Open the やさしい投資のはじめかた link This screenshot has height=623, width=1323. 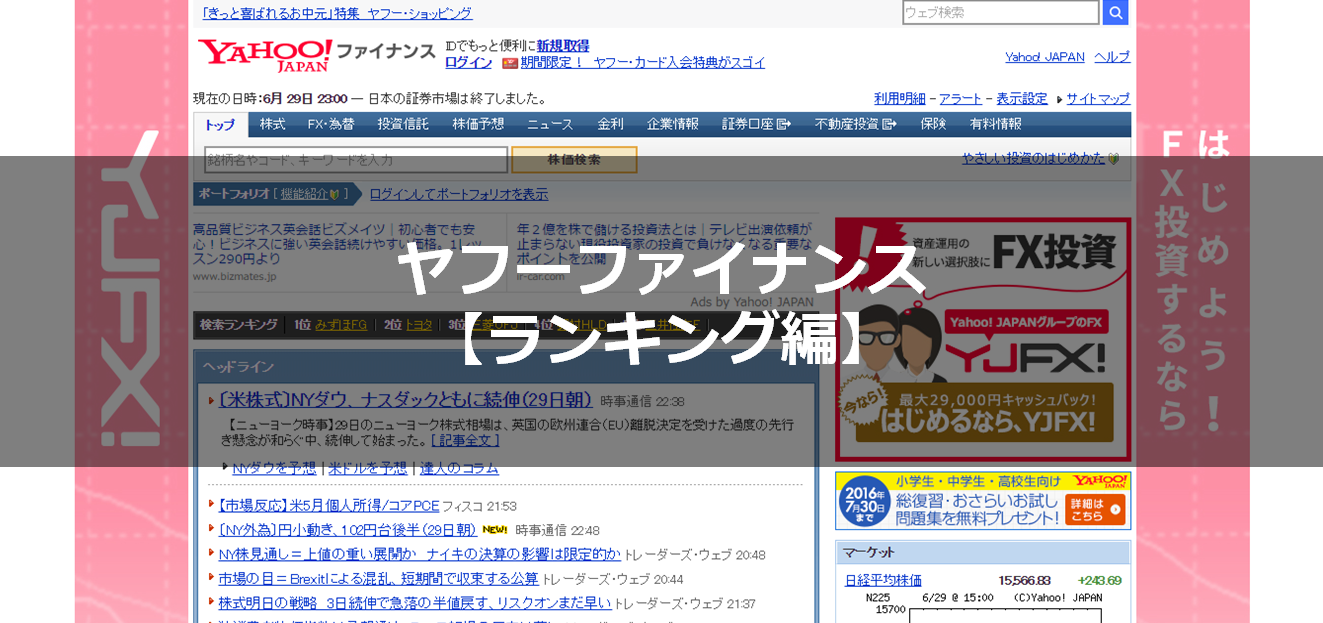1034,158
